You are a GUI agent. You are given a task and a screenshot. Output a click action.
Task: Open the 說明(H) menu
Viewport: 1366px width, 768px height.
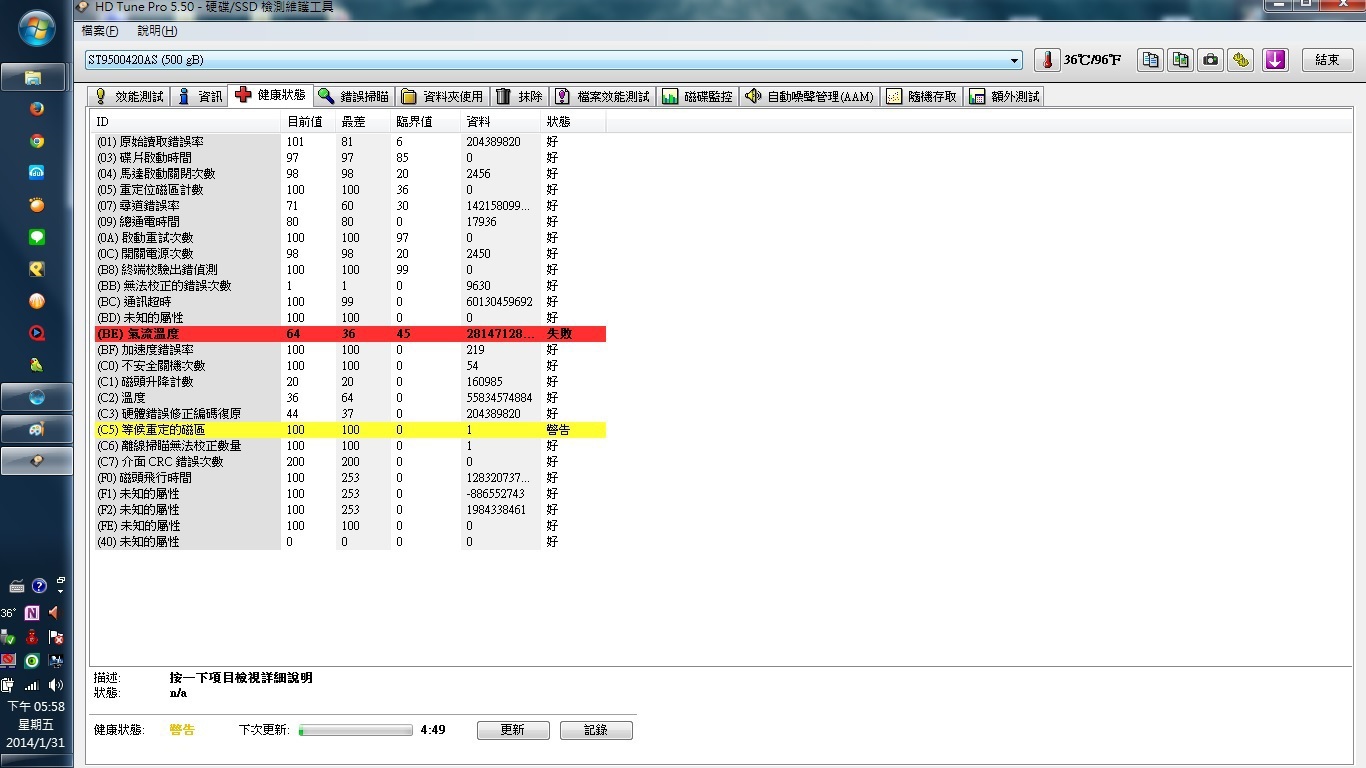point(157,31)
